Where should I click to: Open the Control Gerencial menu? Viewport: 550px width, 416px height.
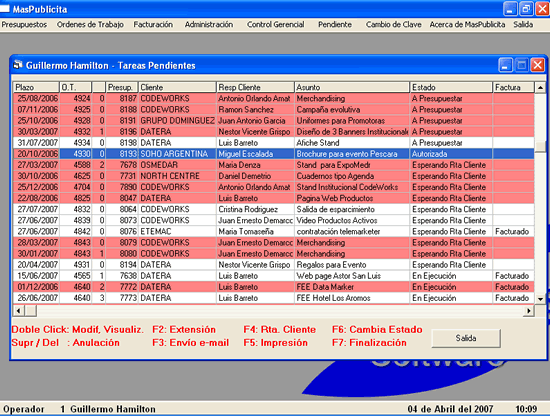pos(276,25)
